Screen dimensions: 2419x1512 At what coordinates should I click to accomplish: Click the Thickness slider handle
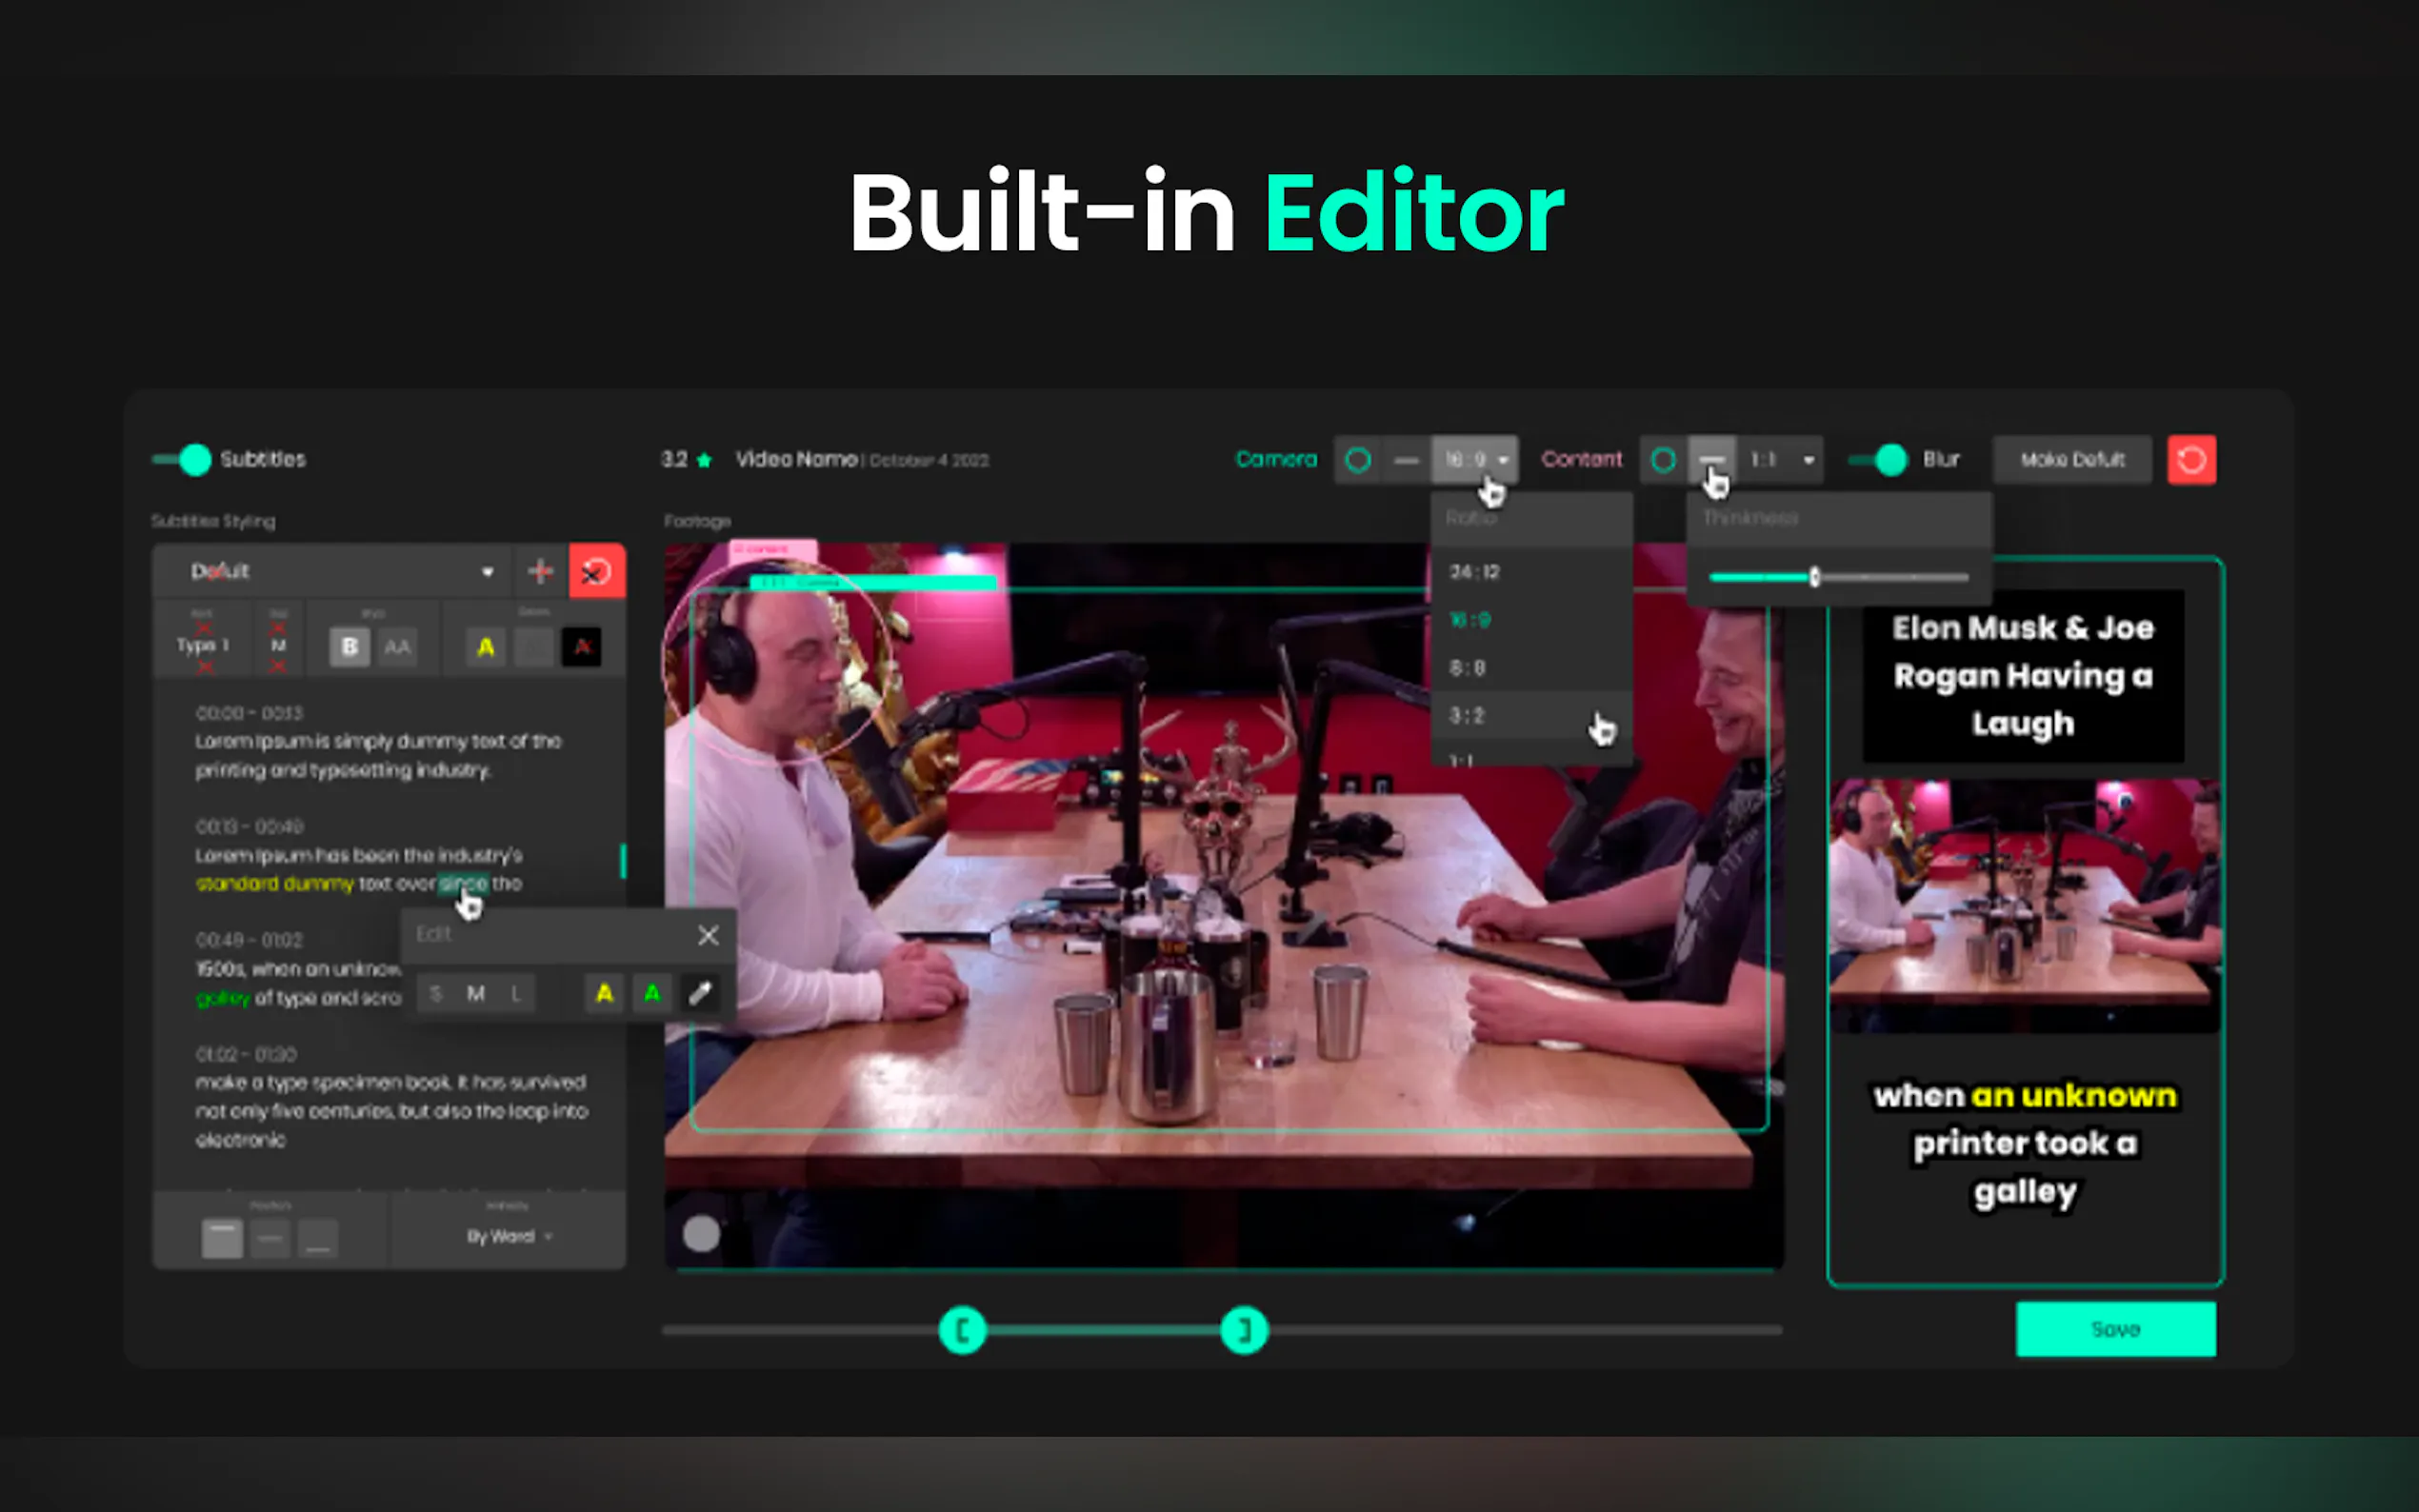tap(1814, 577)
